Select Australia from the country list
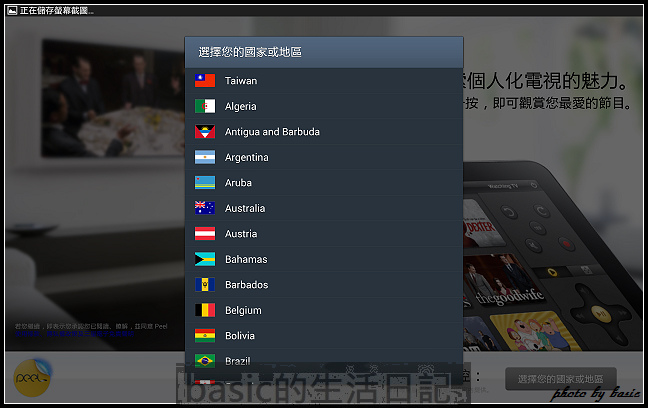Image resolution: width=648 pixels, height=408 pixels. tap(324, 208)
